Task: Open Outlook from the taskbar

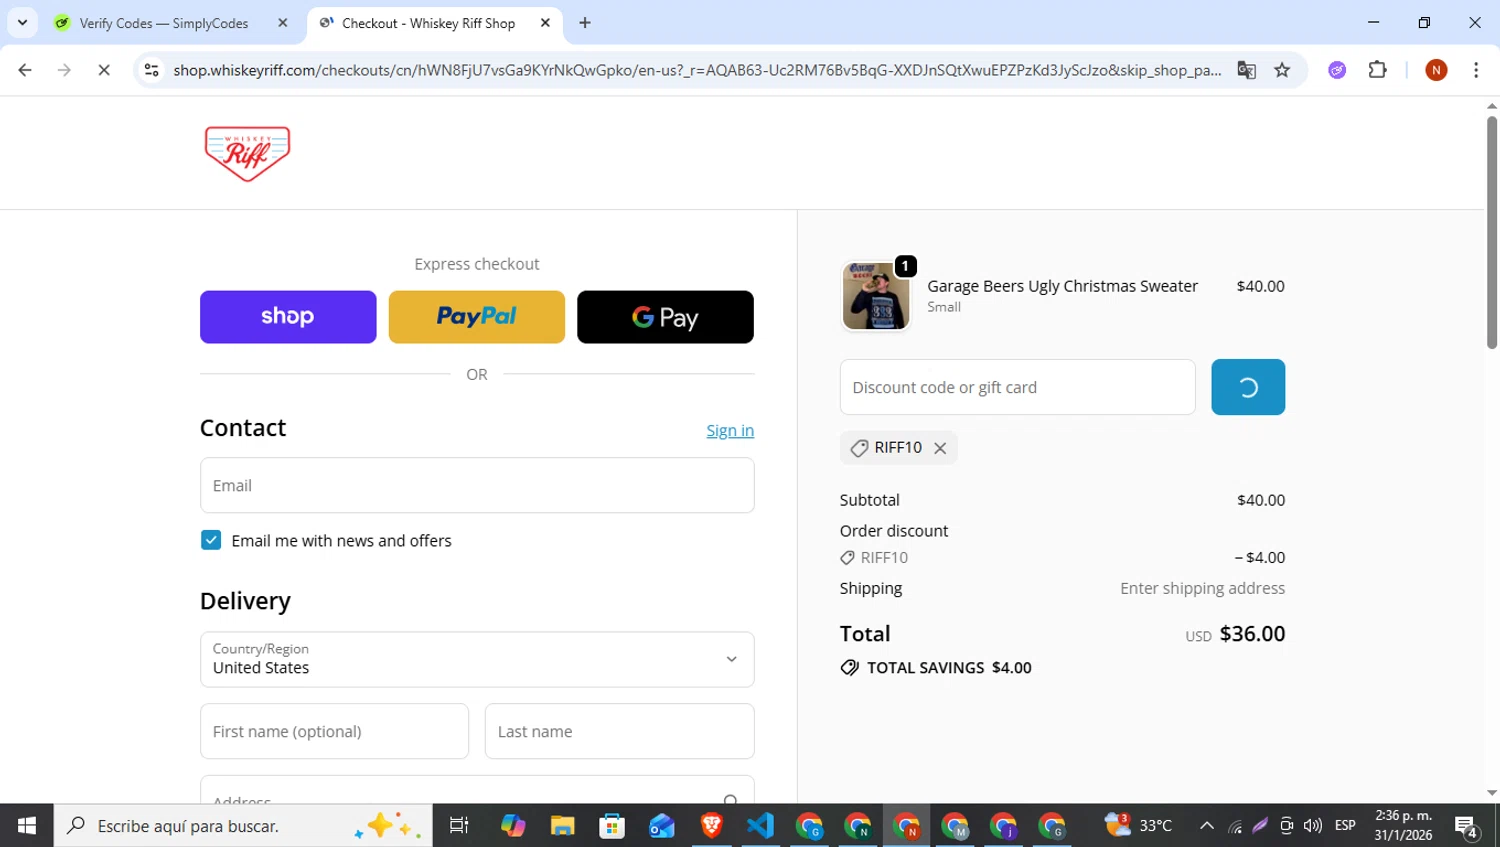Action: point(661,826)
